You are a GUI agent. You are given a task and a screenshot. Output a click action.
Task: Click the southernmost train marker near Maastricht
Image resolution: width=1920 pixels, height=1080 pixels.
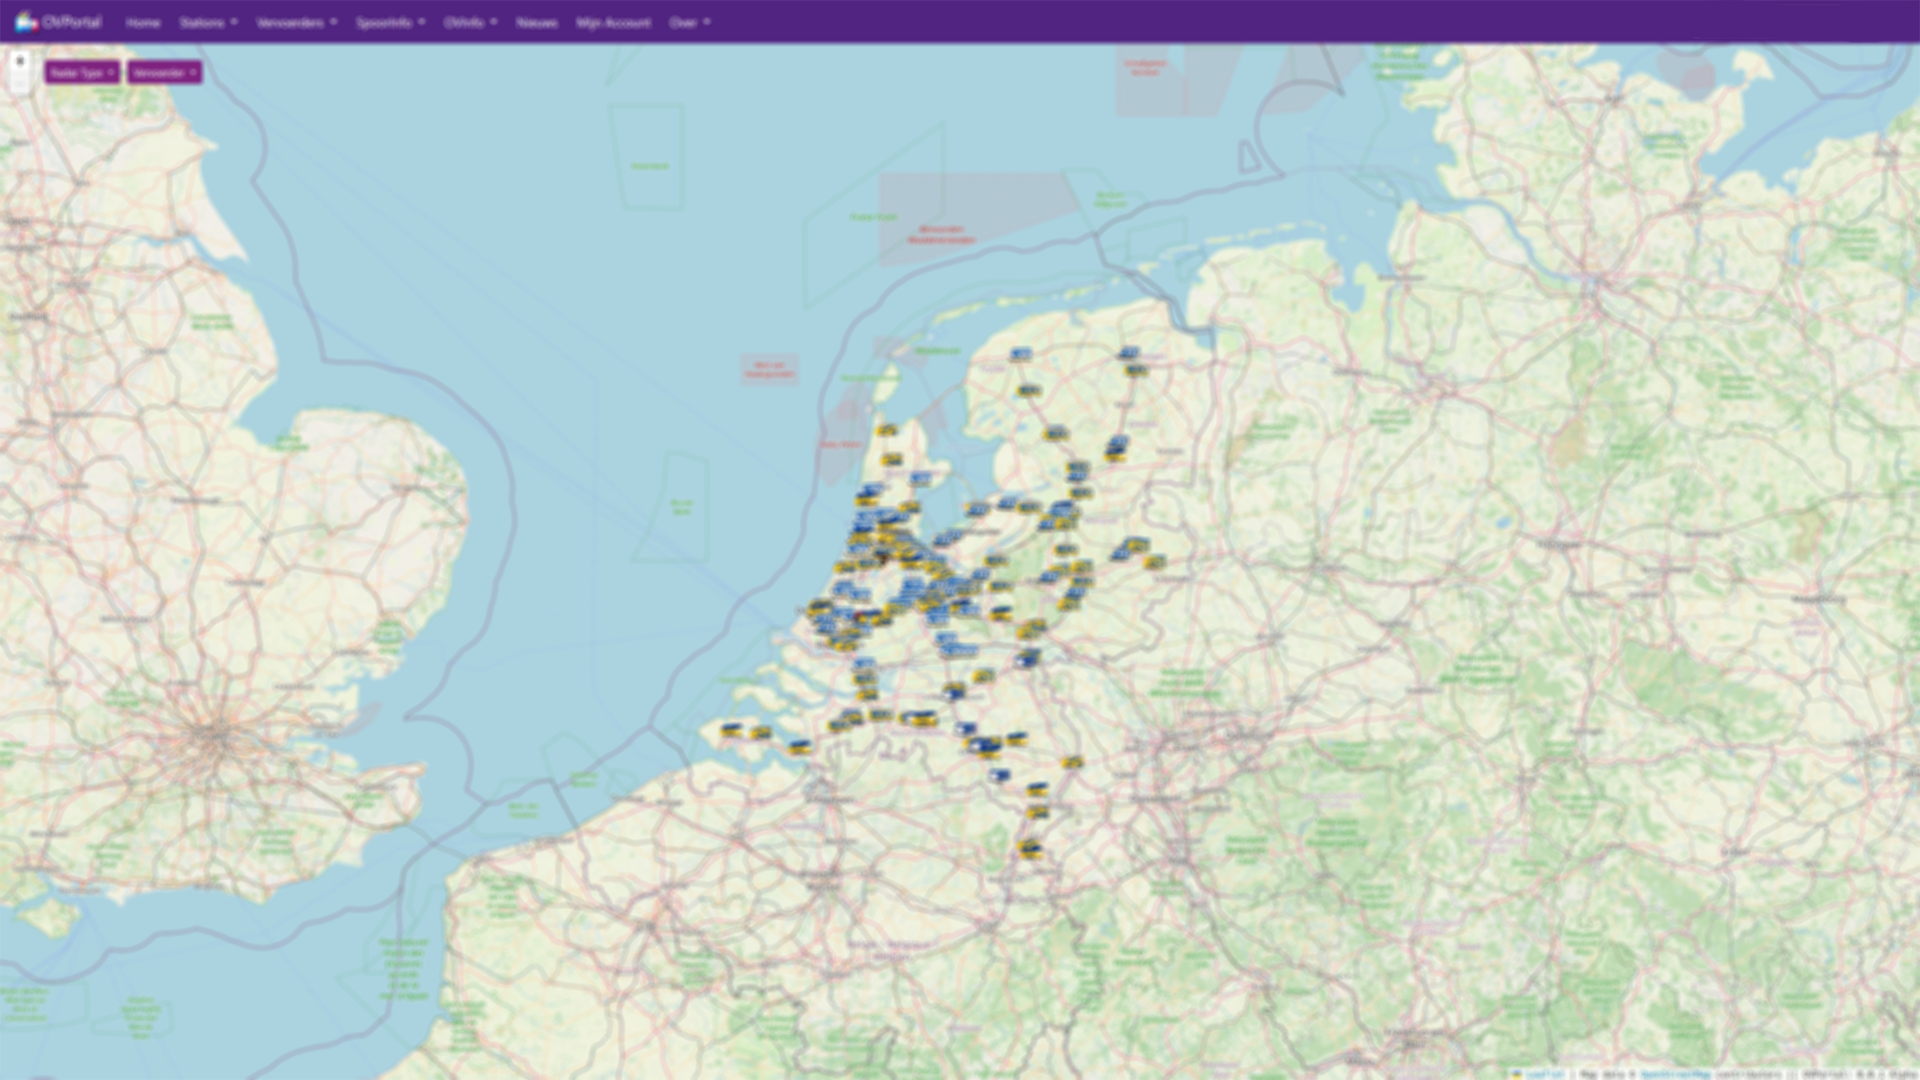(x=1030, y=849)
